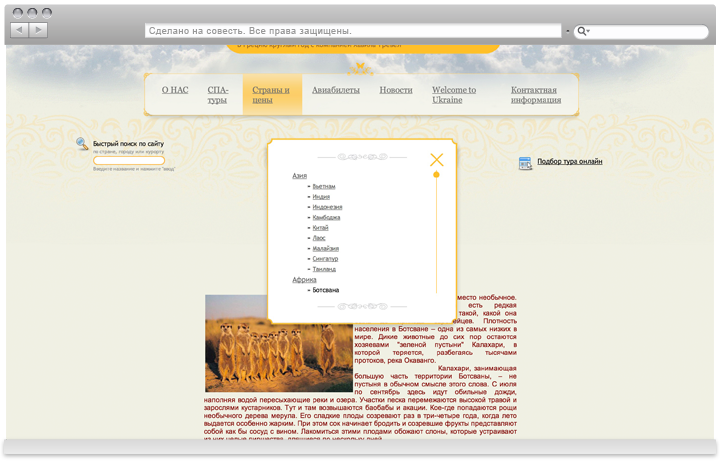
Task: Click the browser forward arrow button
Action: point(38,30)
